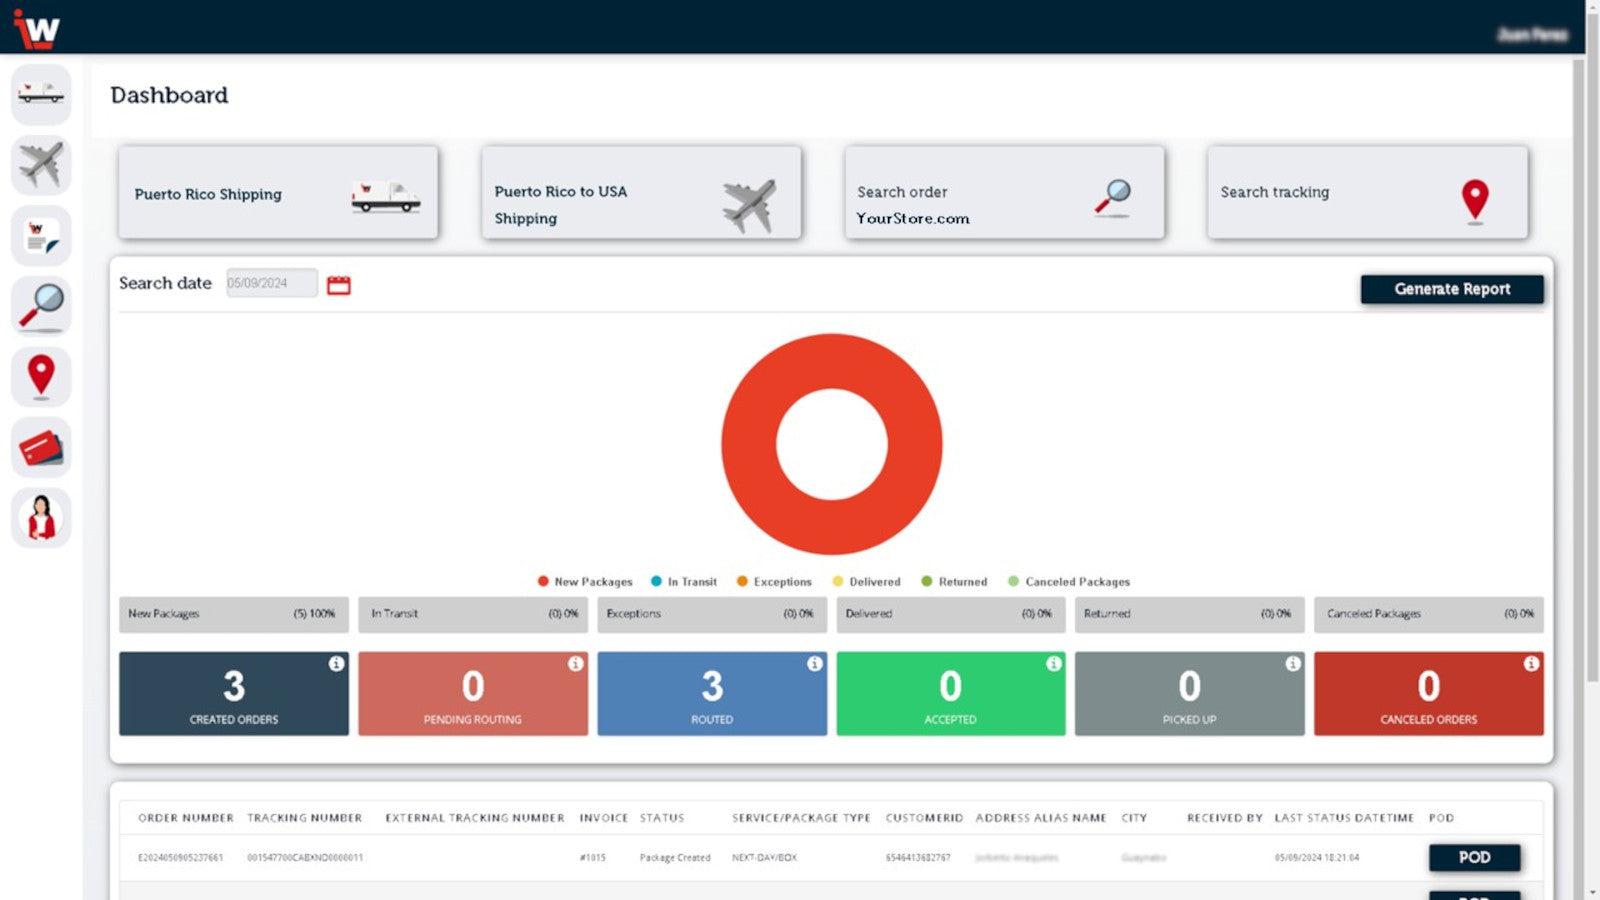
Task: Click the info icon on the Created Orders card
Action: point(336,661)
